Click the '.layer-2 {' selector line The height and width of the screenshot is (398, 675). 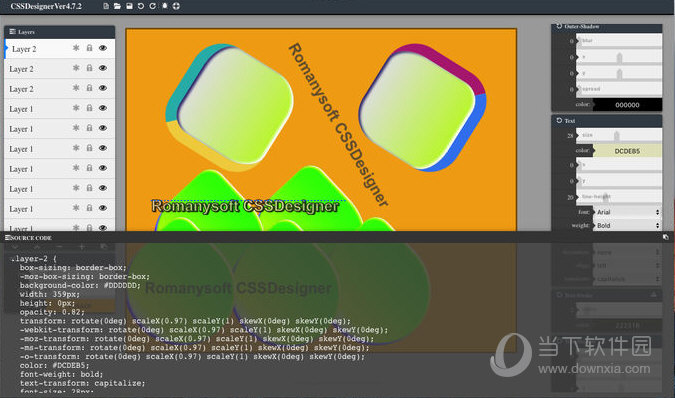point(34,259)
